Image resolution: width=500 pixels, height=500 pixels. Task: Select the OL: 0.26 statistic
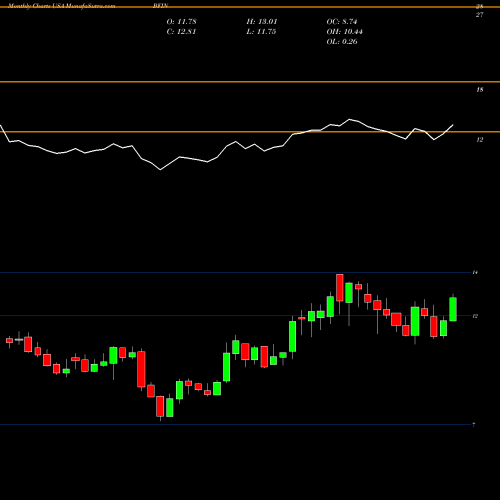pos(342,42)
